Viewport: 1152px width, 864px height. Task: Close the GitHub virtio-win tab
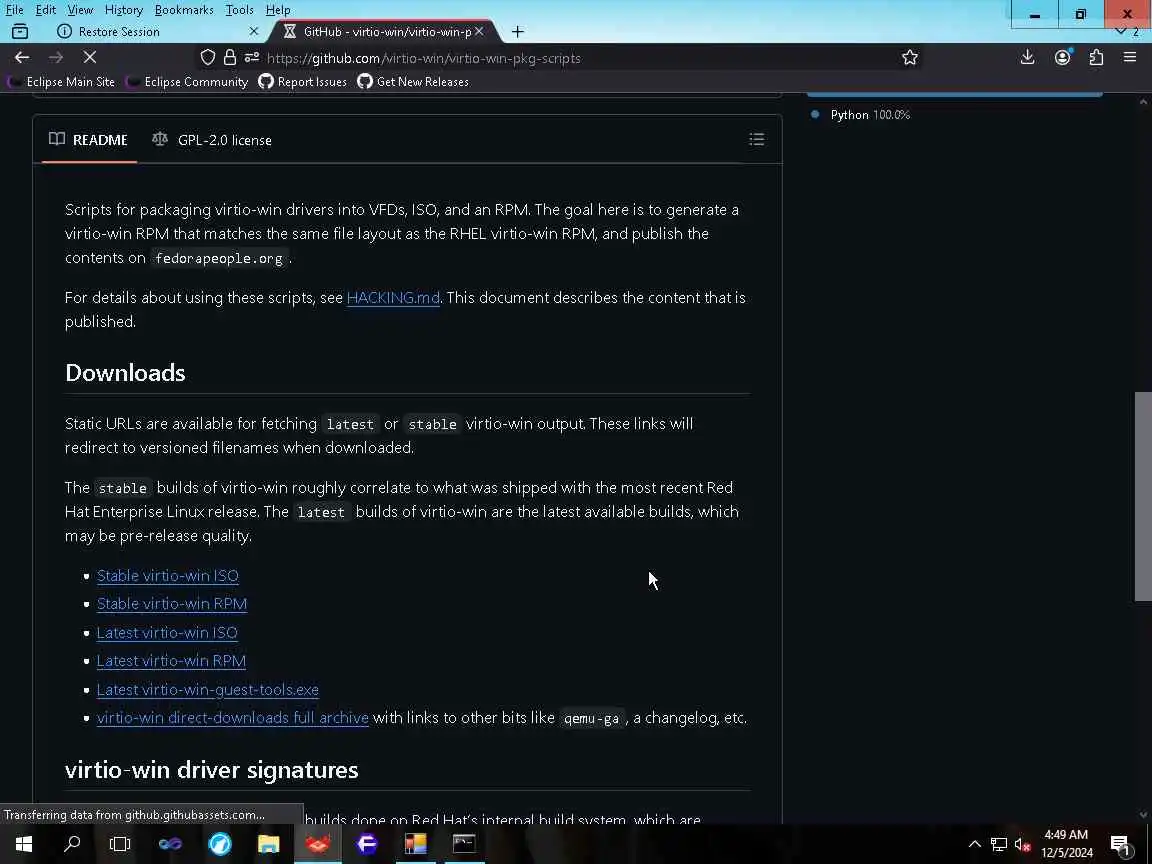point(479,32)
